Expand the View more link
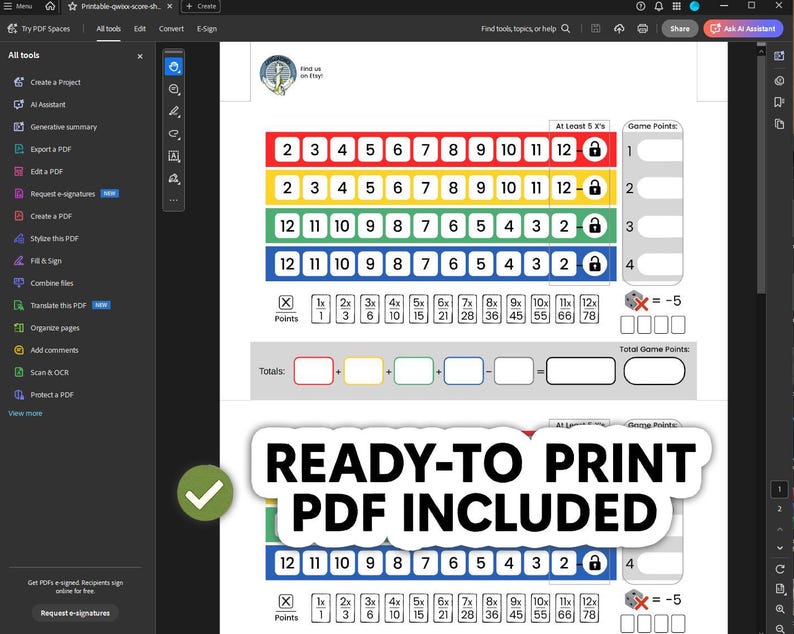This screenshot has width=794, height=634. pos(25,413)
